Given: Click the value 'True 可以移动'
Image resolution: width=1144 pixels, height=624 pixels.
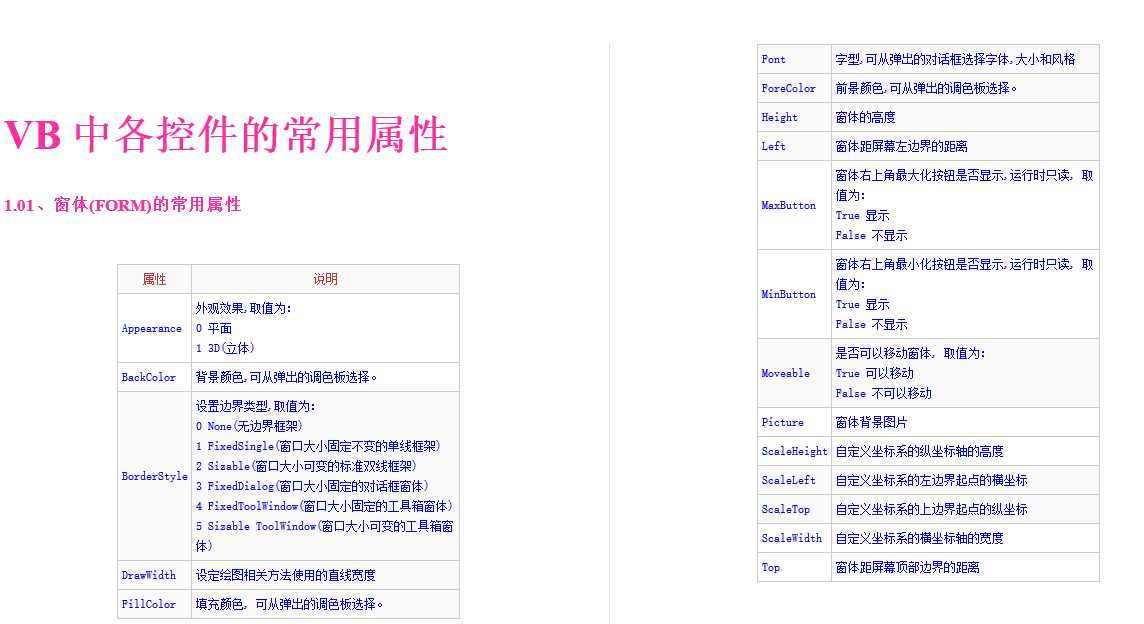Looking at the screenshot, I should click(874, 373).
